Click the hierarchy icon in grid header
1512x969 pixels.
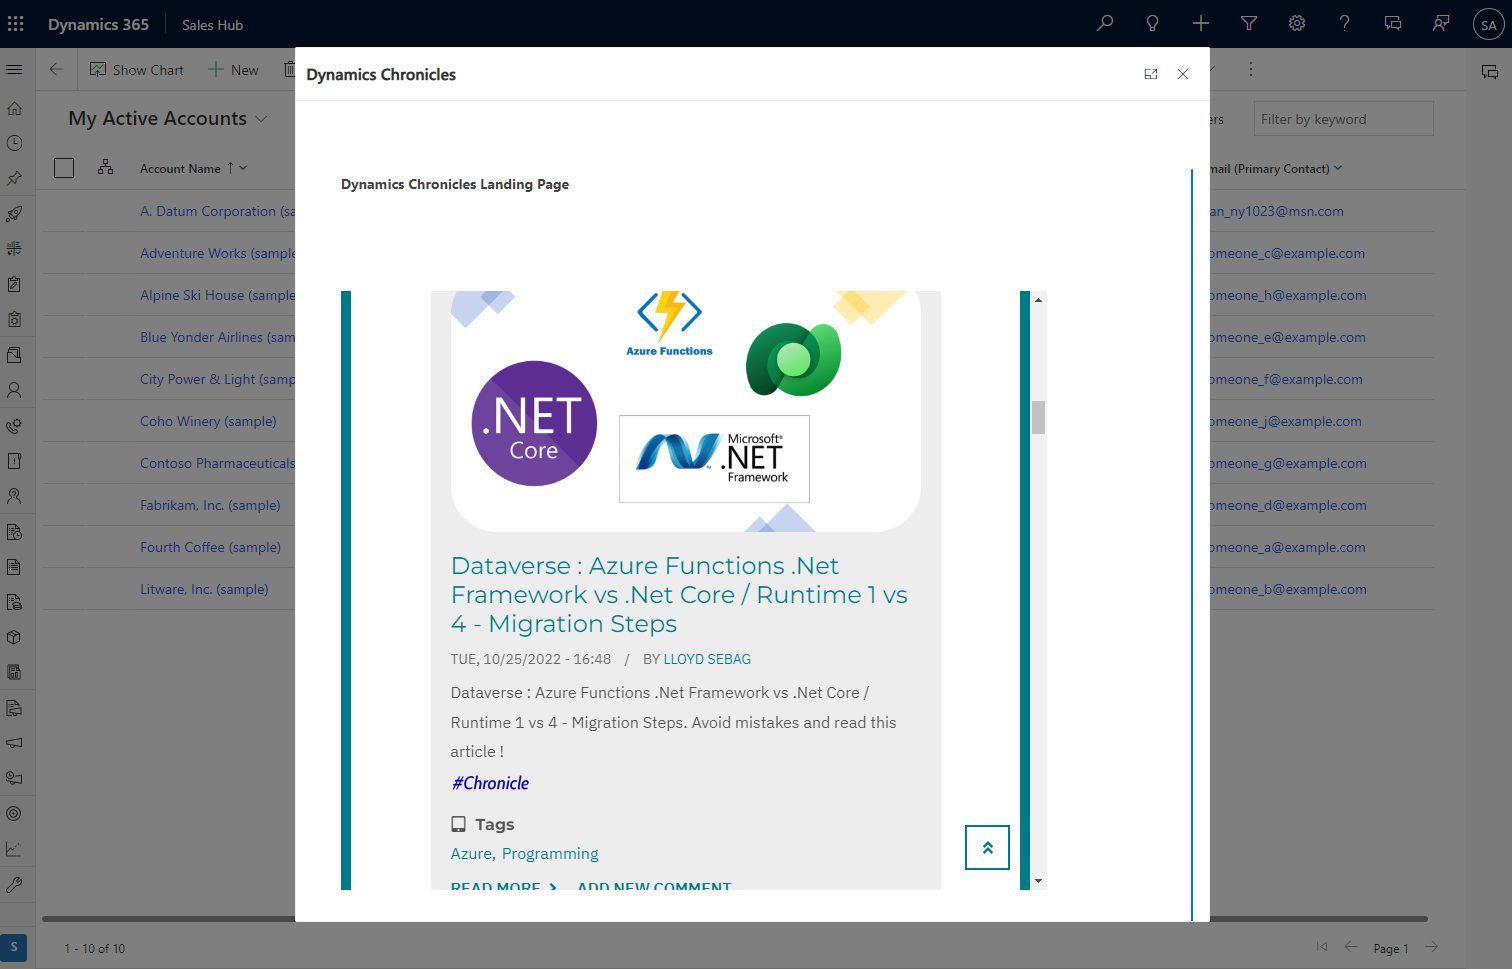tap(105, 168)
